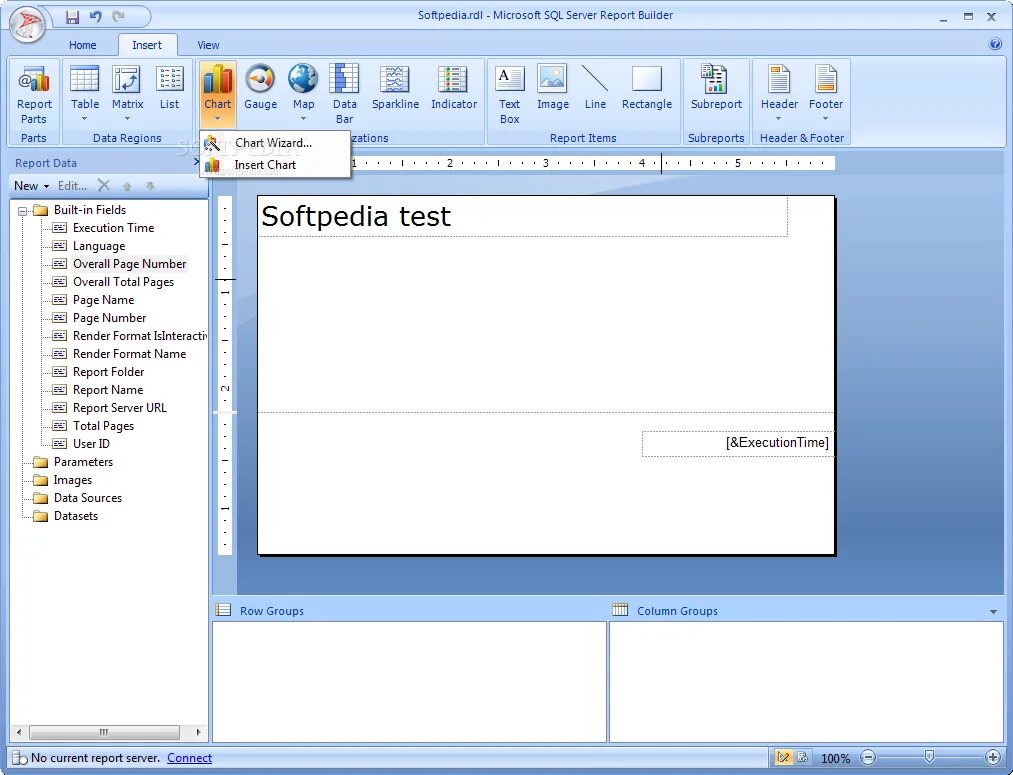1013x775 pixels.
Task: Click the Report Data horizontal scrollbar
Action: tap(104, 732)
